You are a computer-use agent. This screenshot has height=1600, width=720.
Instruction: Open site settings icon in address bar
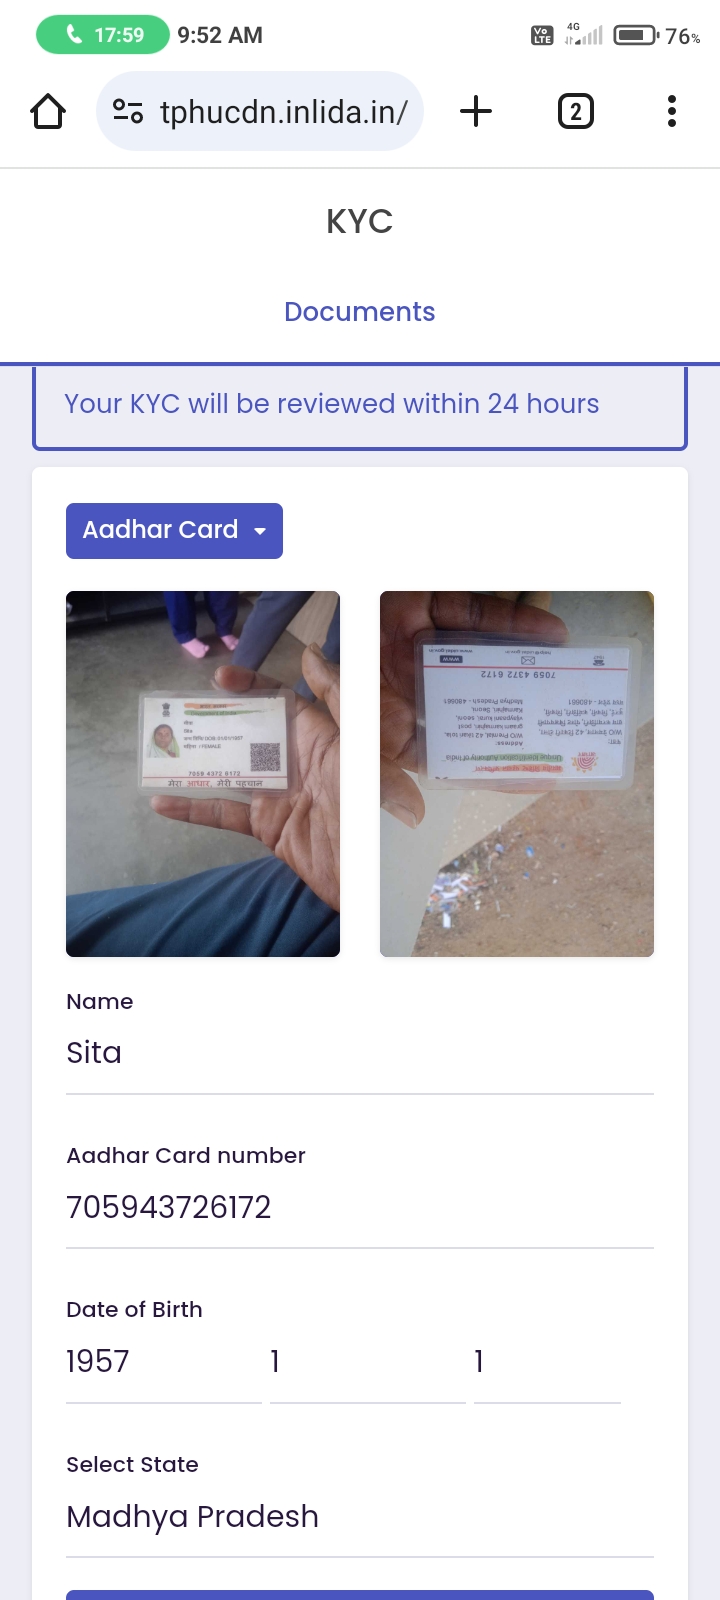point(128,111)
